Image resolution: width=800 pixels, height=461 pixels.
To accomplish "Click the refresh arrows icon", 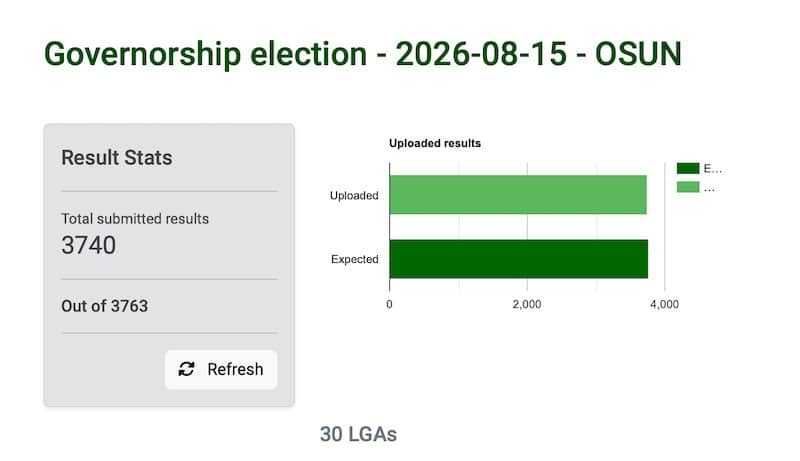I will coord(186,369).
